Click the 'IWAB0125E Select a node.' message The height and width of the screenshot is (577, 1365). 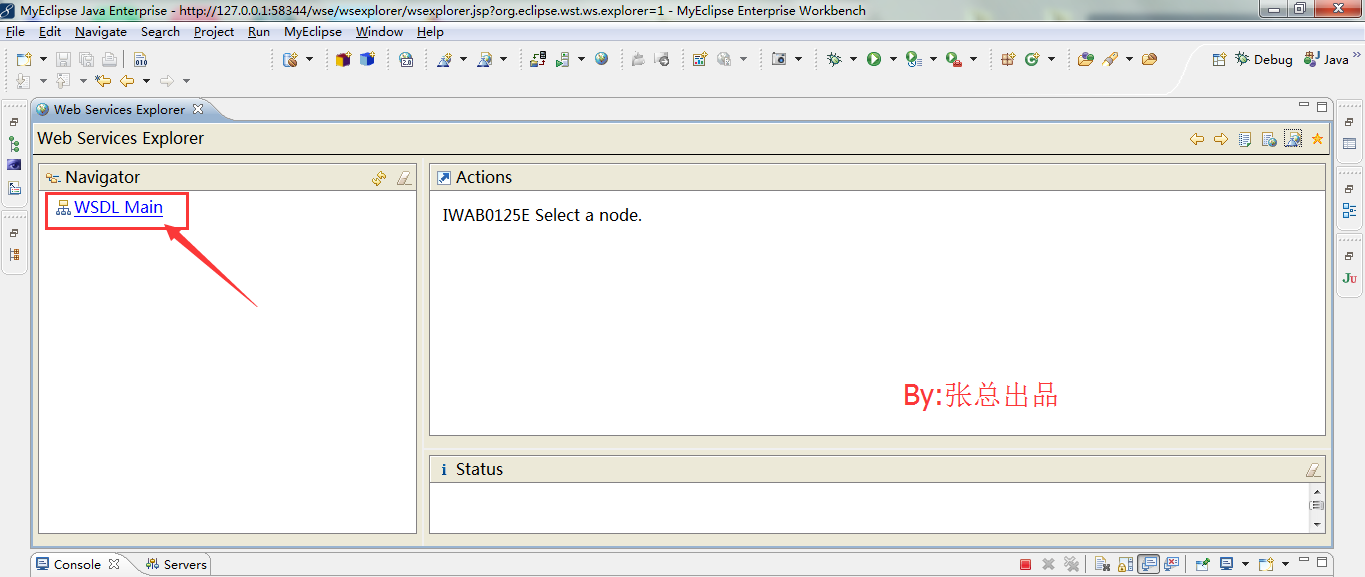click(x=542, y=215)
